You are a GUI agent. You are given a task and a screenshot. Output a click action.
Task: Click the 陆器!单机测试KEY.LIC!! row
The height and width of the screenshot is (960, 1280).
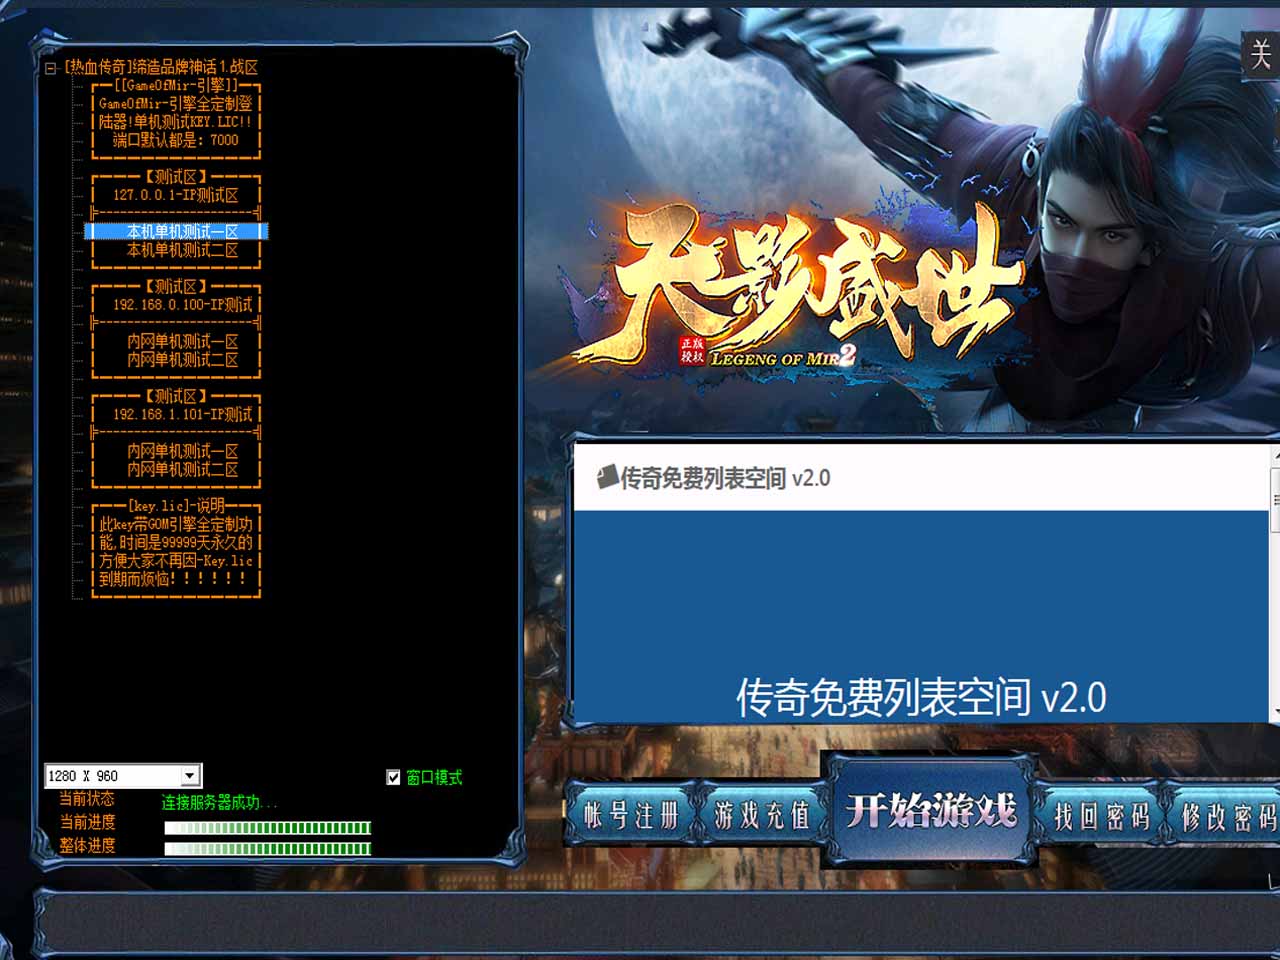tap(176, 122)
